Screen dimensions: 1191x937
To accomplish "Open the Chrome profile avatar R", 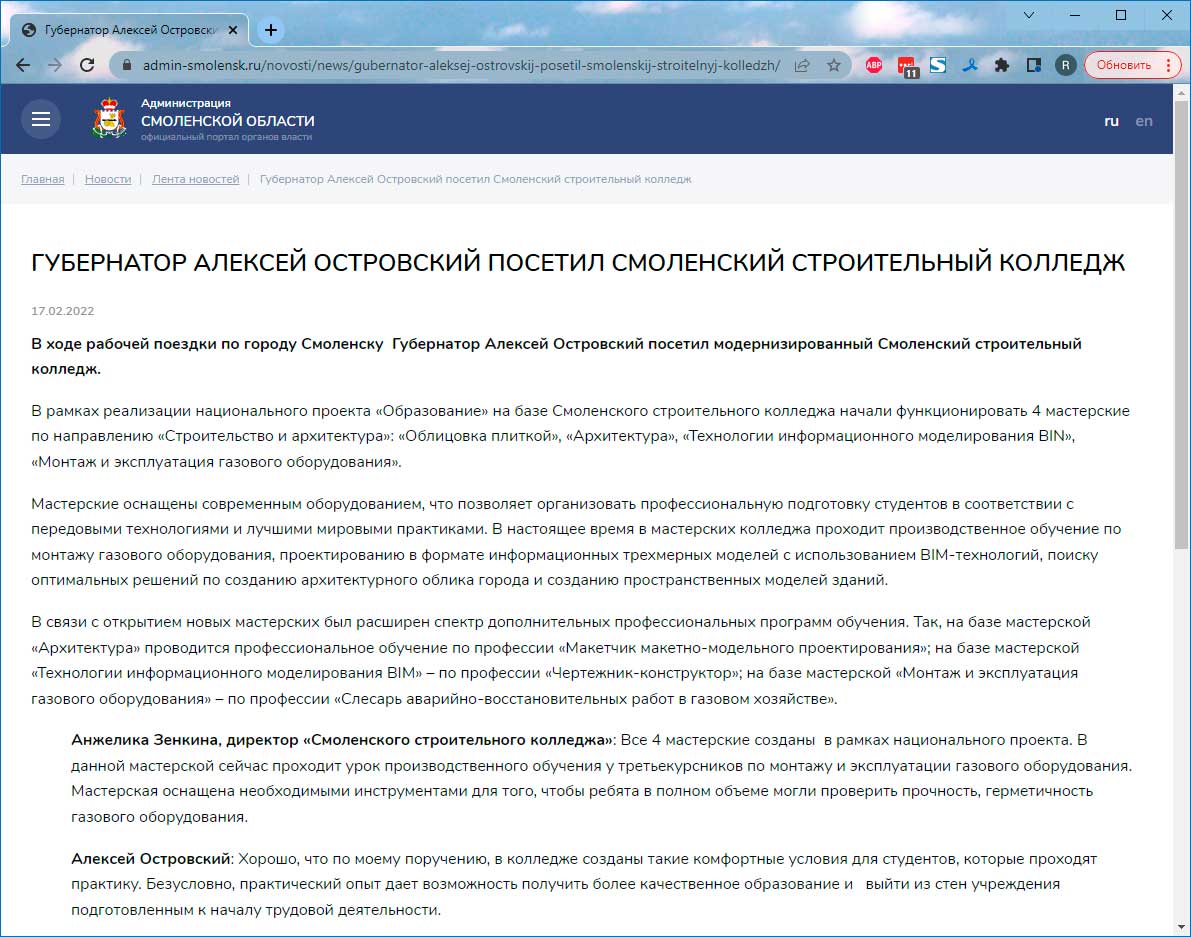I will coord(1066,65).
